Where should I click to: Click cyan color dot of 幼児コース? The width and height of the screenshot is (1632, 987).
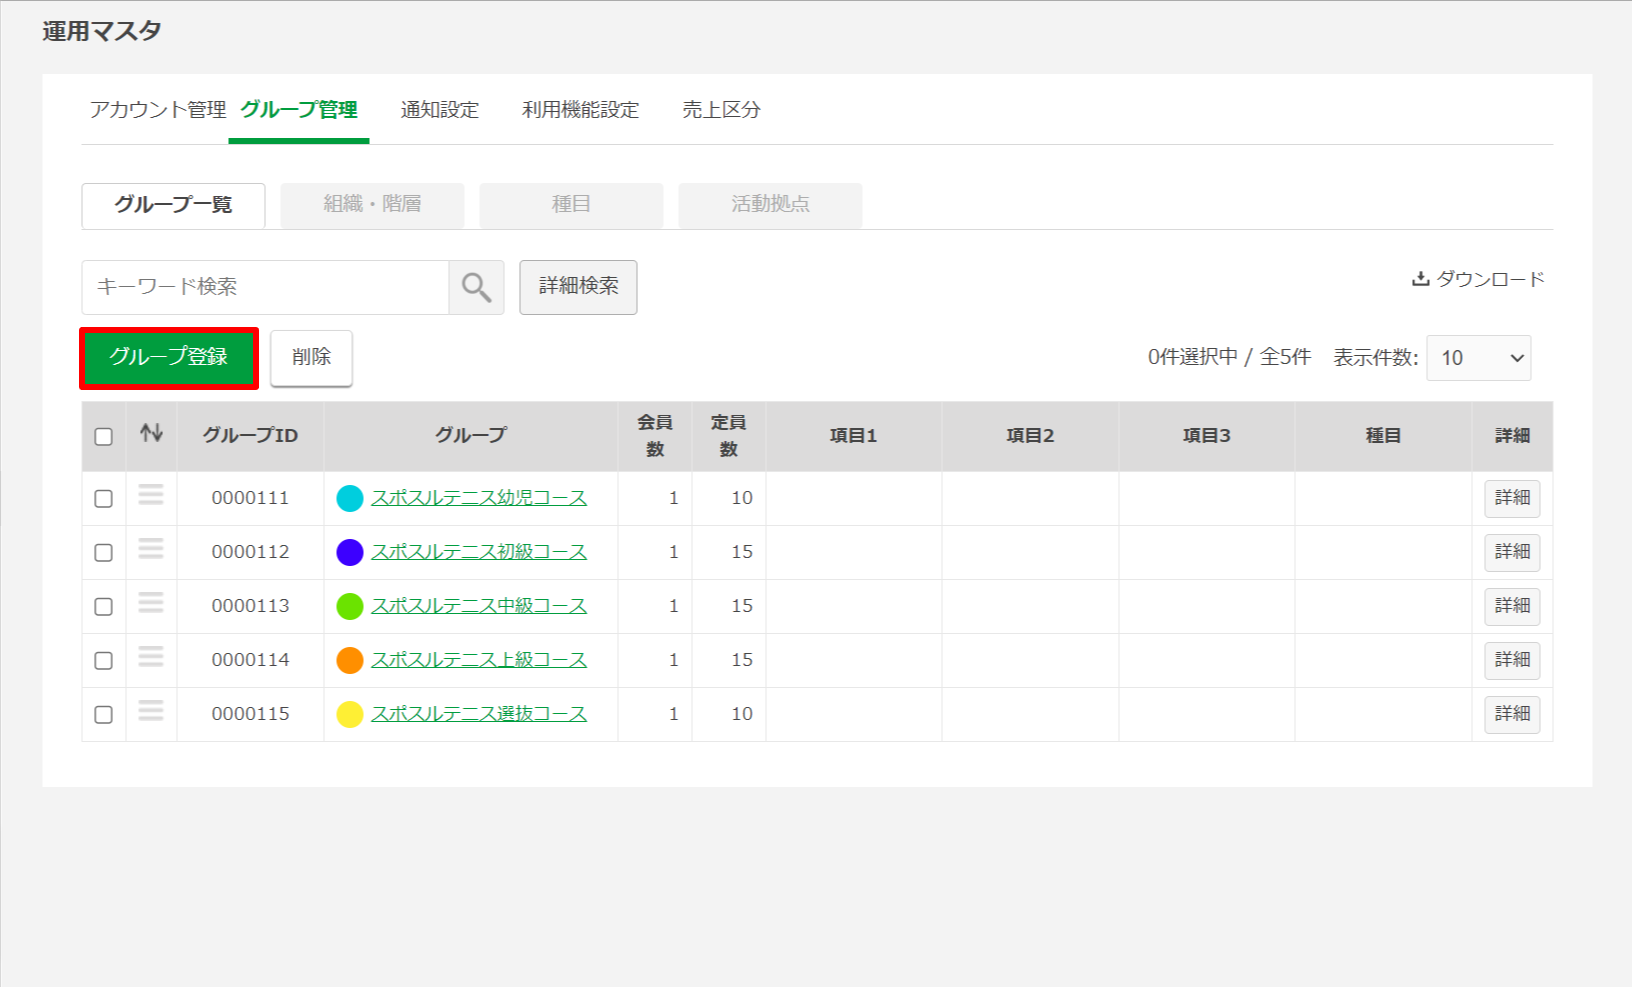[350, 498]
